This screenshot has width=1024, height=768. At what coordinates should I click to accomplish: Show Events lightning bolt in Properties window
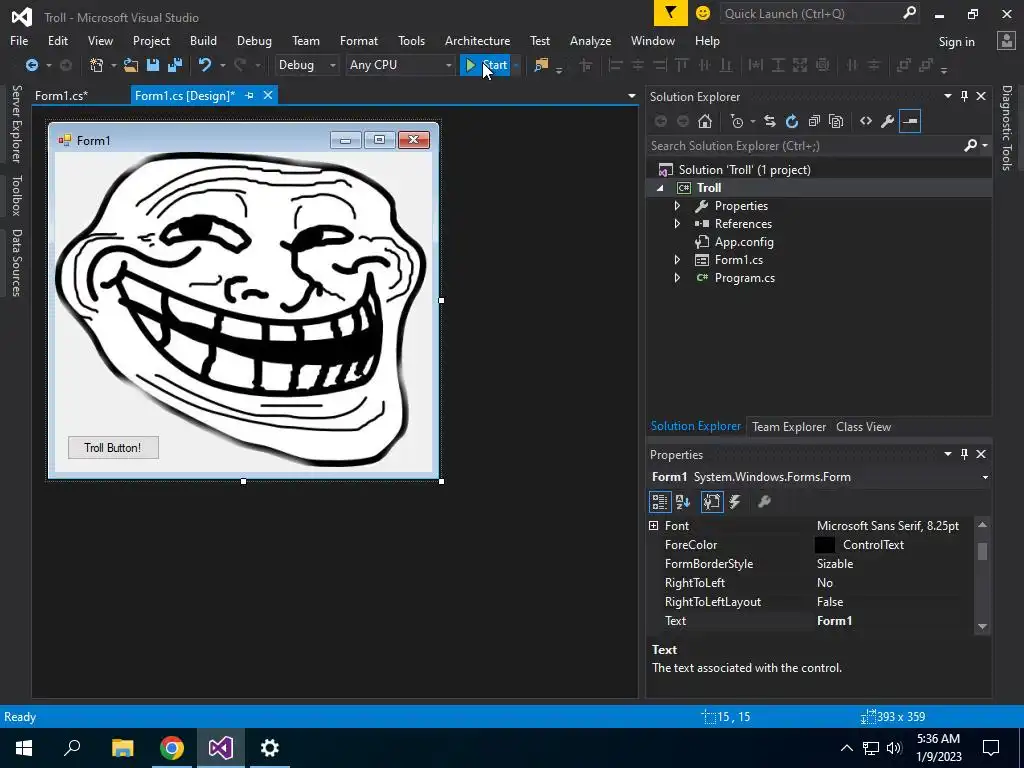pyautogui.click(x=735, y=502)
